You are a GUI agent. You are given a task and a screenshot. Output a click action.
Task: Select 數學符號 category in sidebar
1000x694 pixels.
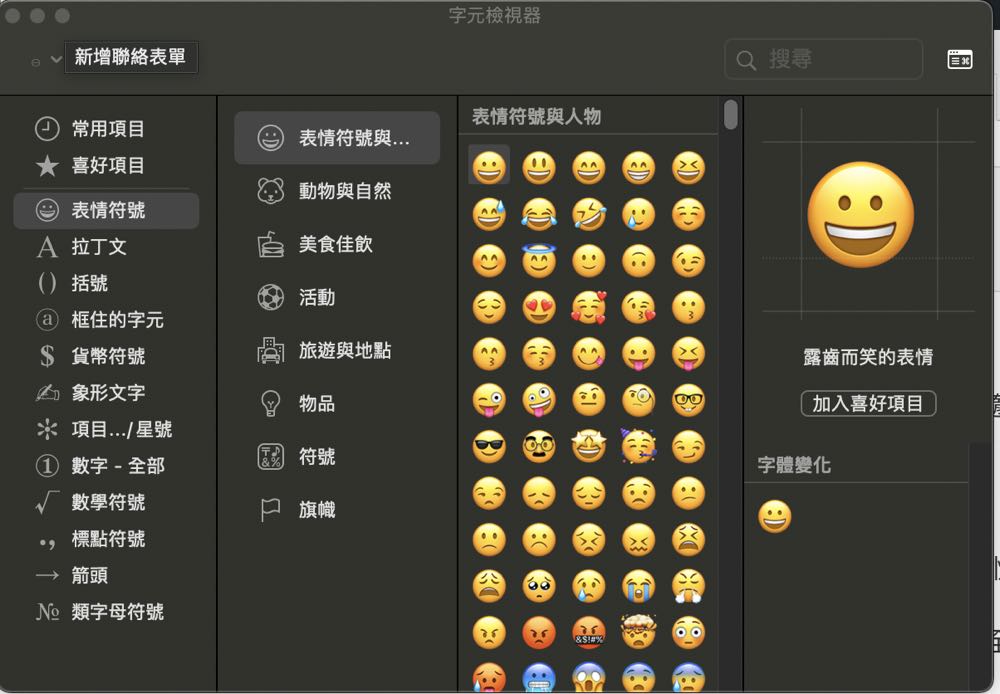click(x=106, y=502)
